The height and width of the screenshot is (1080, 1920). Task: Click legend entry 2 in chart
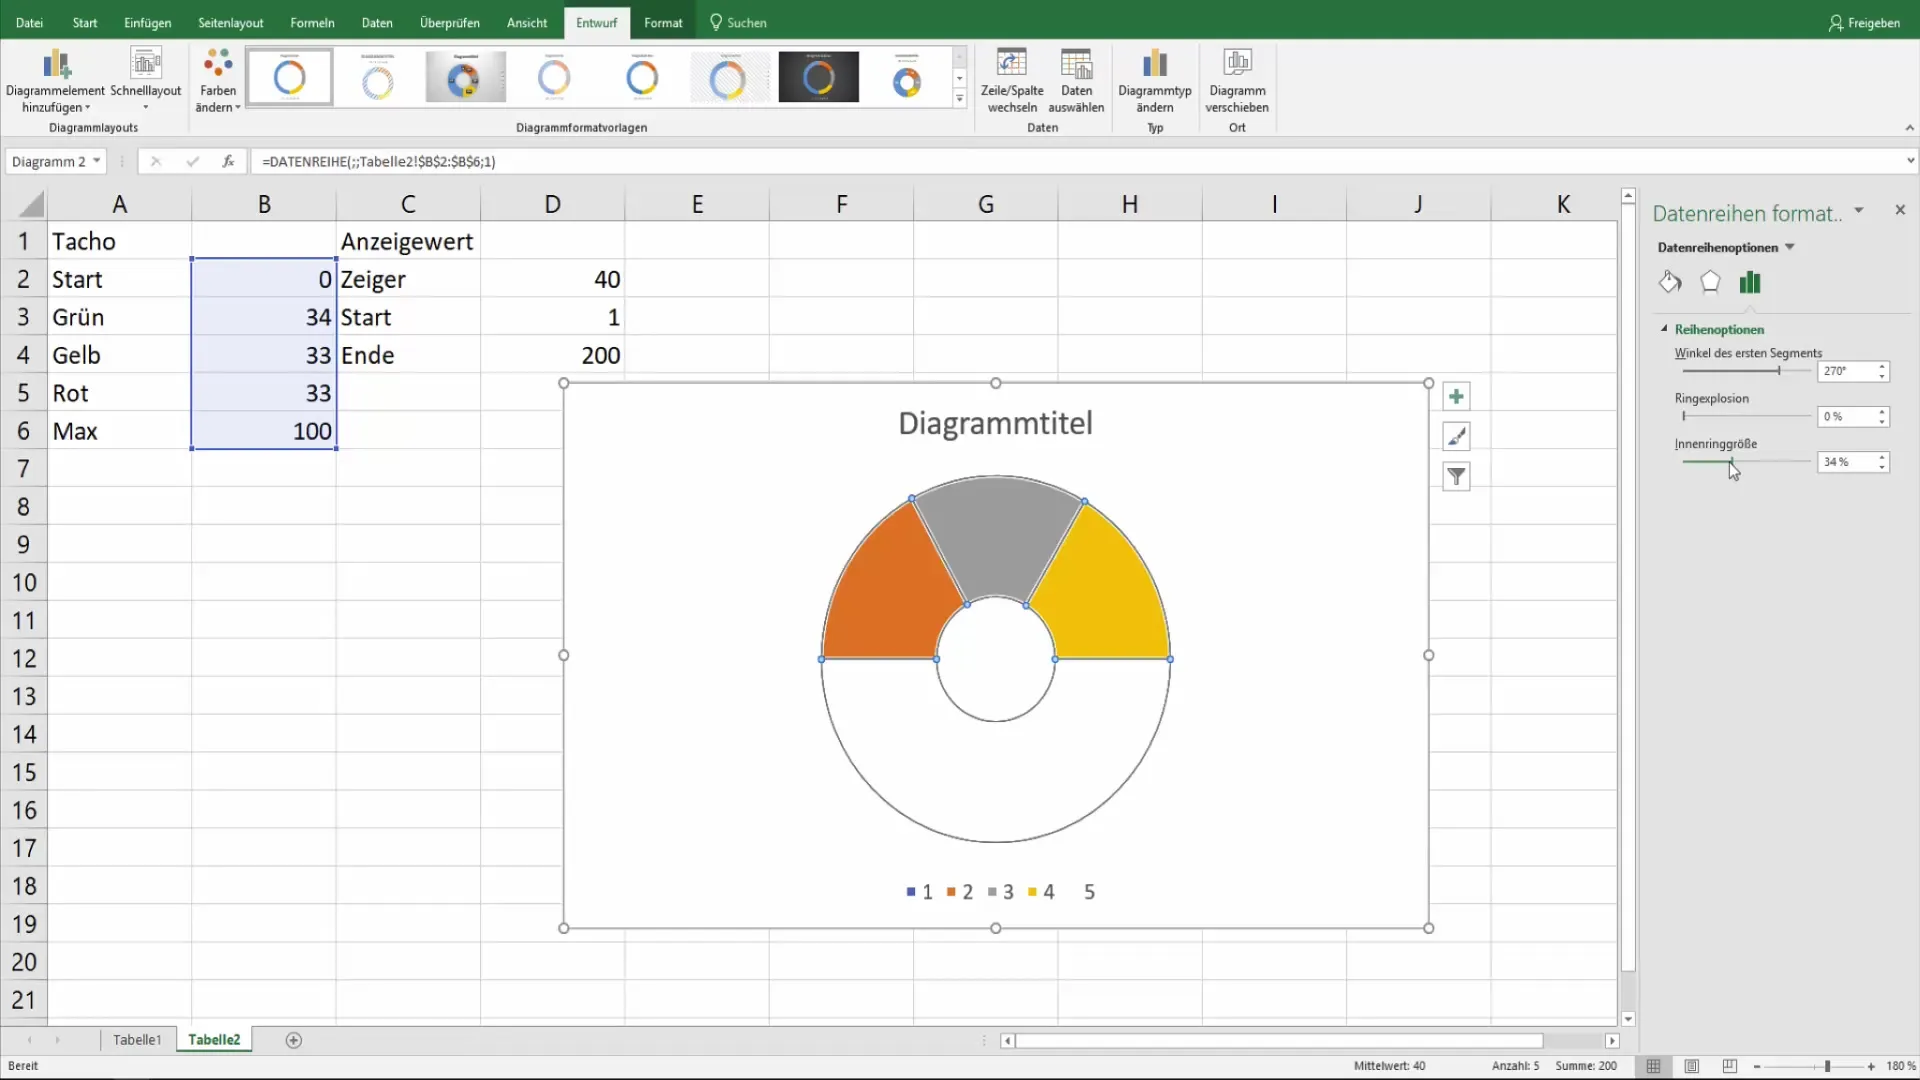[x=960, y=892]
